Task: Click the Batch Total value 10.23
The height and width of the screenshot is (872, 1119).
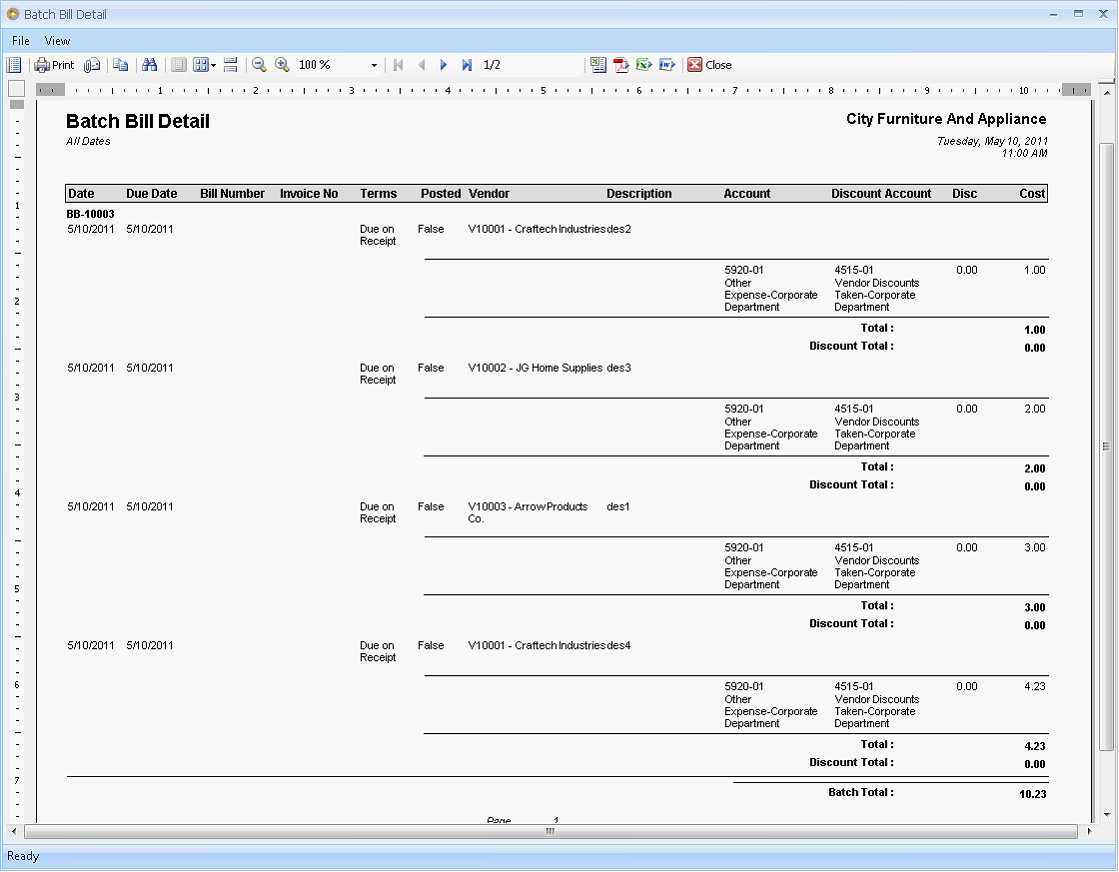Action: tap(1033, 794)
